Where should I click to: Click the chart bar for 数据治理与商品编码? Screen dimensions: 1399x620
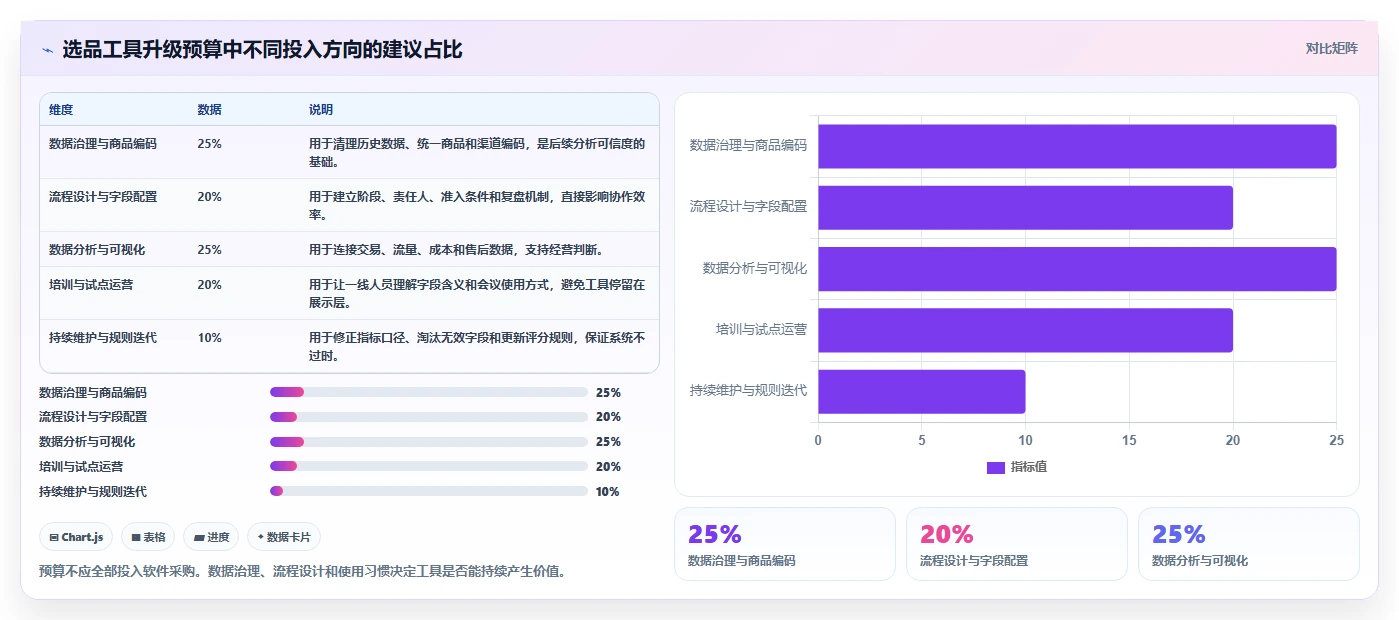point(1077,146)
